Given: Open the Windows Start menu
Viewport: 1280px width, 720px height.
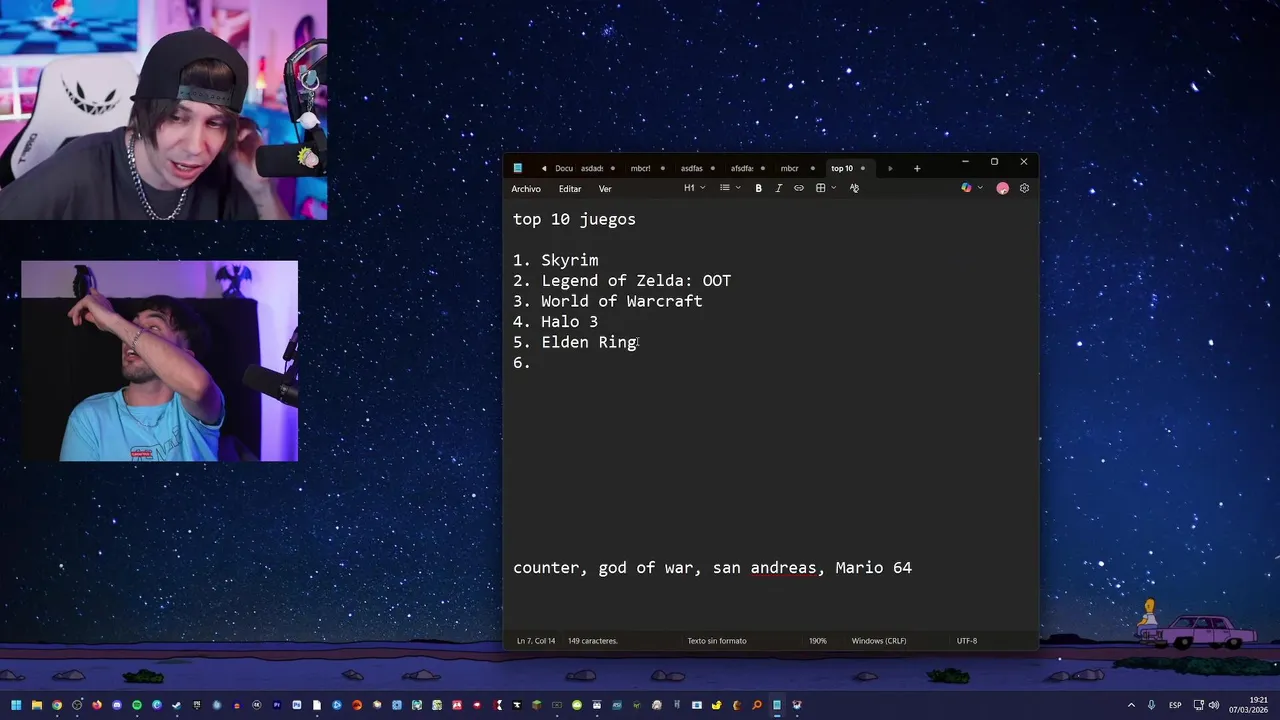Looking at the screenshot, I should [16, 705].
